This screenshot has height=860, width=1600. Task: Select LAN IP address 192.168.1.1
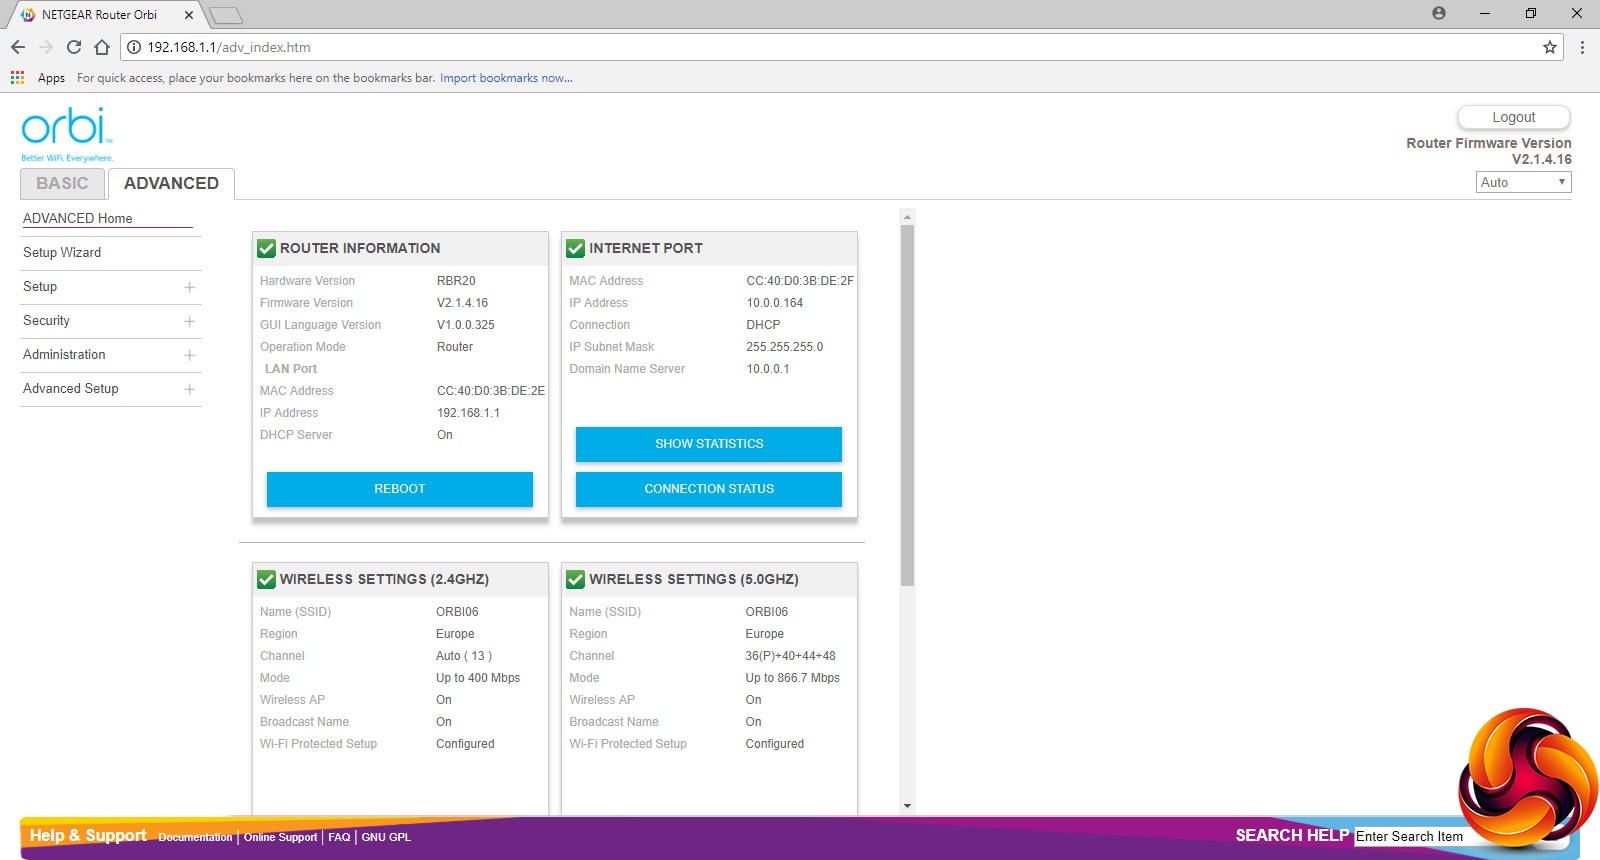[468, 413]
